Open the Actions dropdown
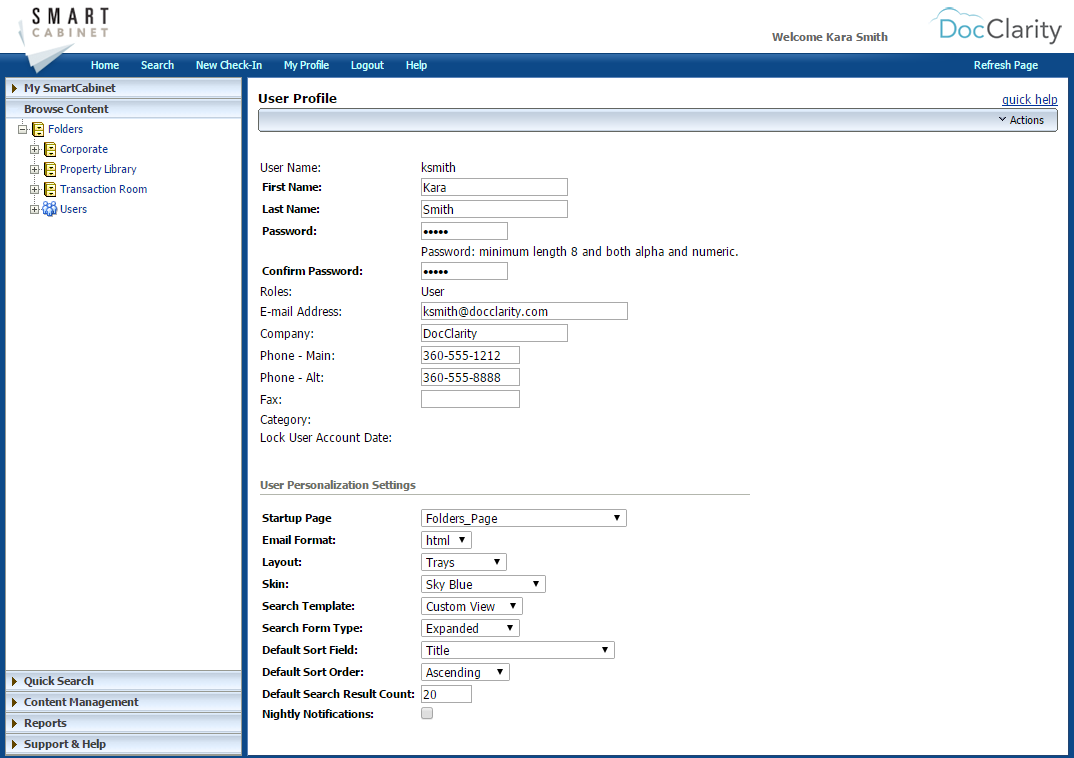The width and height of the screenshot is (1074, 758). click(x=1023, y=119)
